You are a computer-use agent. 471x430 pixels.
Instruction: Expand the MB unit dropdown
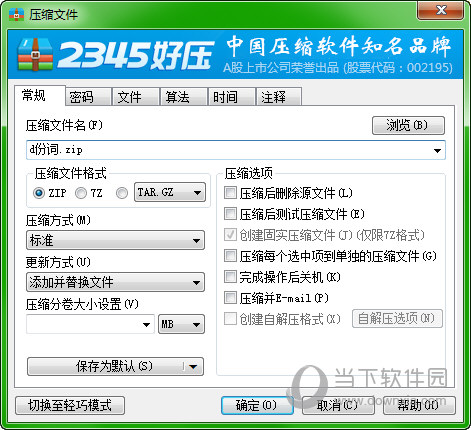181,324
